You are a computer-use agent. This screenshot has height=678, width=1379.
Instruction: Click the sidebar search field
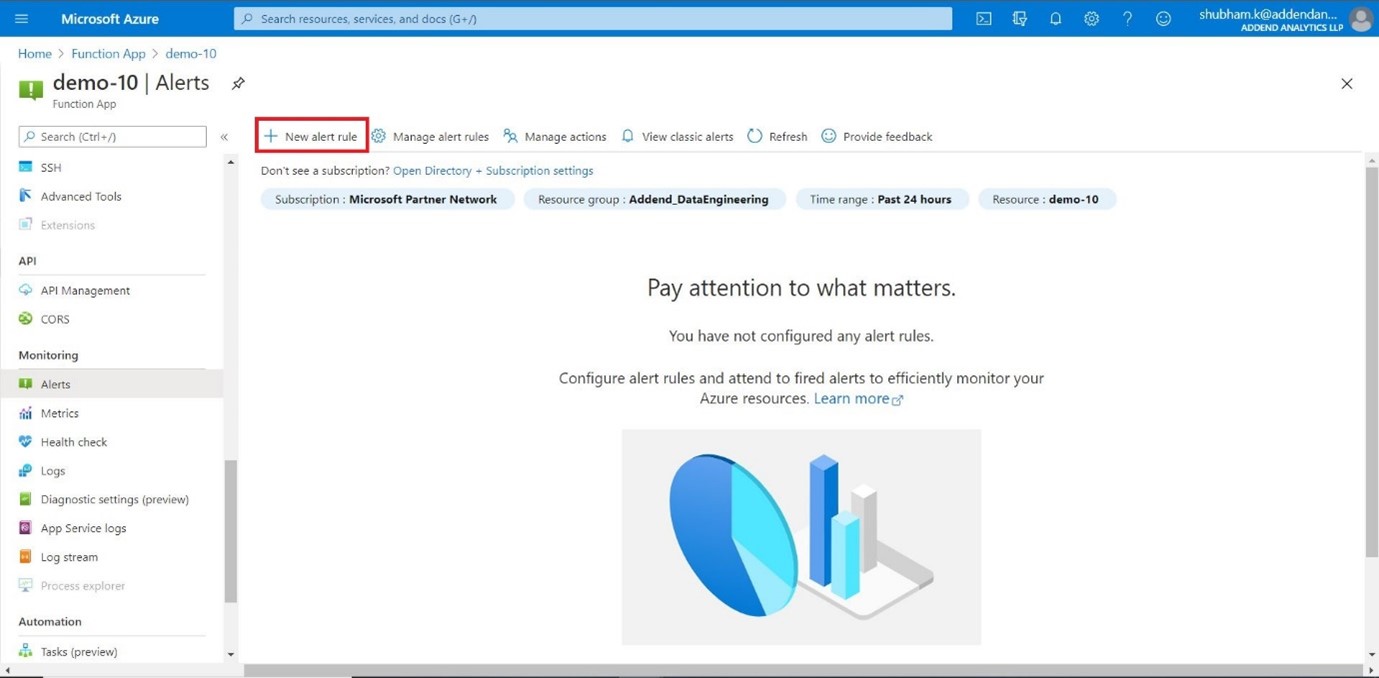click(110, 136)
